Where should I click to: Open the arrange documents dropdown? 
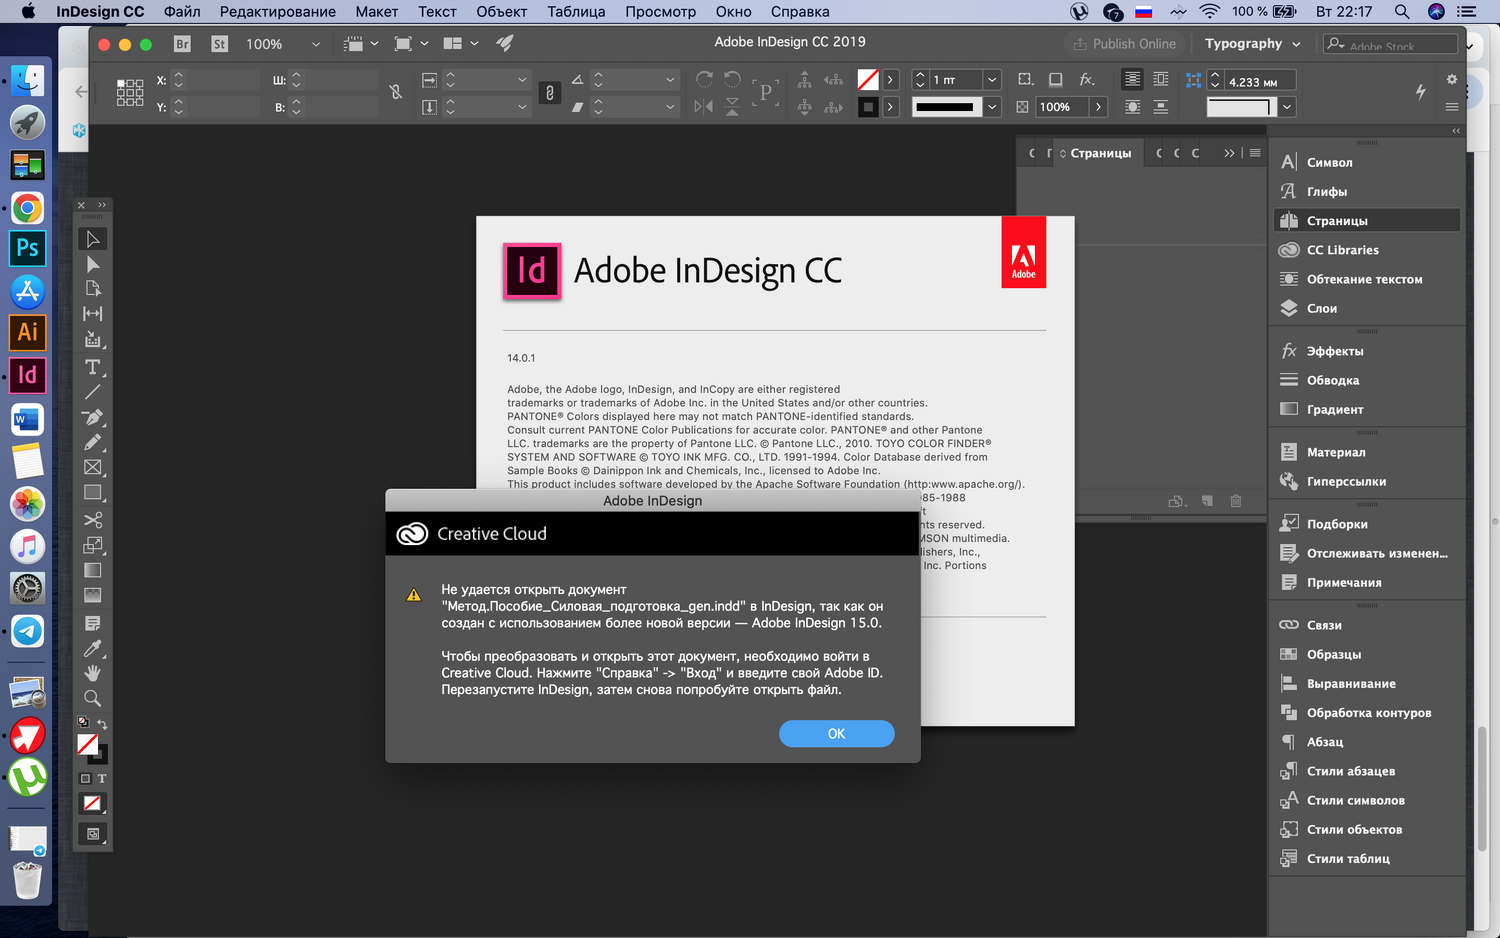pos(461,44)
